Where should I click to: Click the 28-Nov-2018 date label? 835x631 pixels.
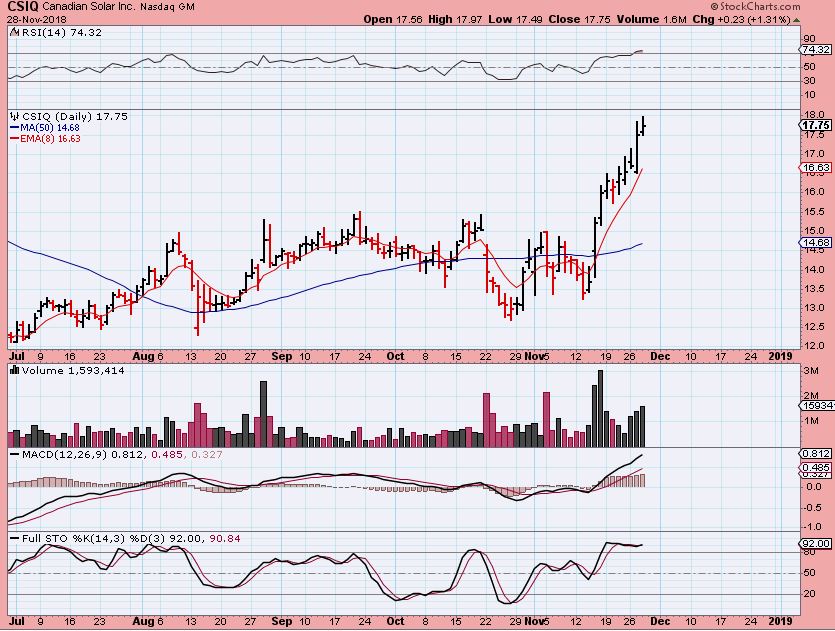point(36,20)
